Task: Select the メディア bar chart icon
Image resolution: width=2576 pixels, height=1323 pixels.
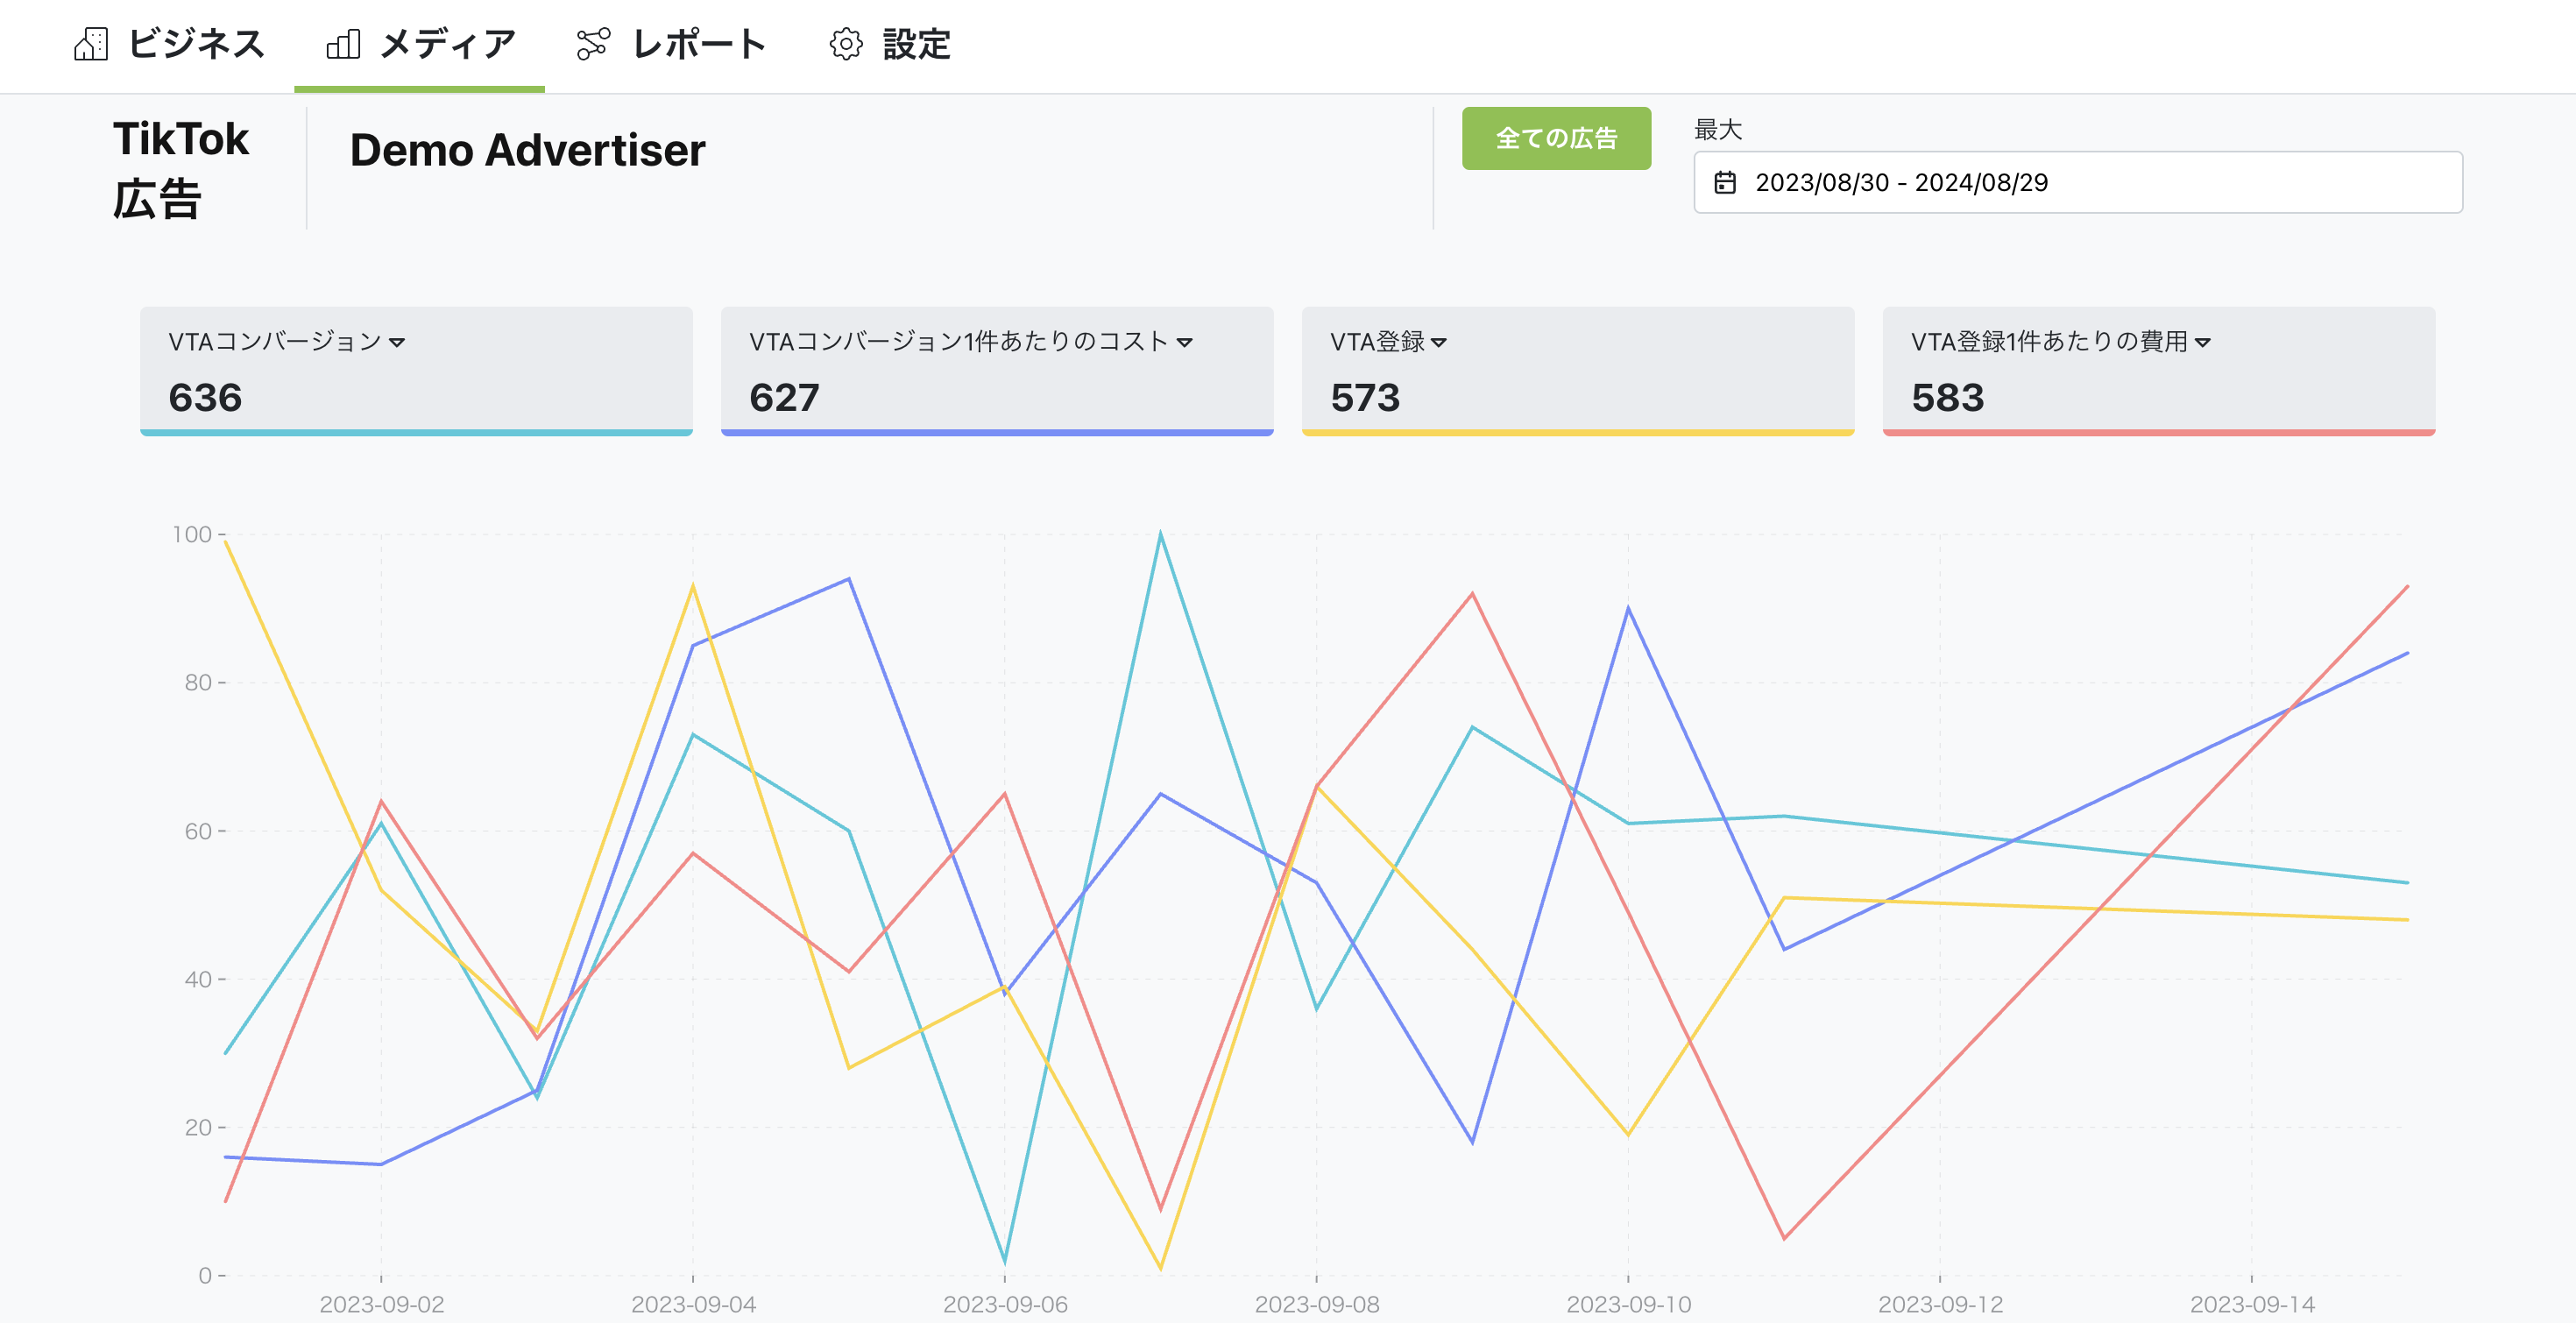Action: [344, 44]
